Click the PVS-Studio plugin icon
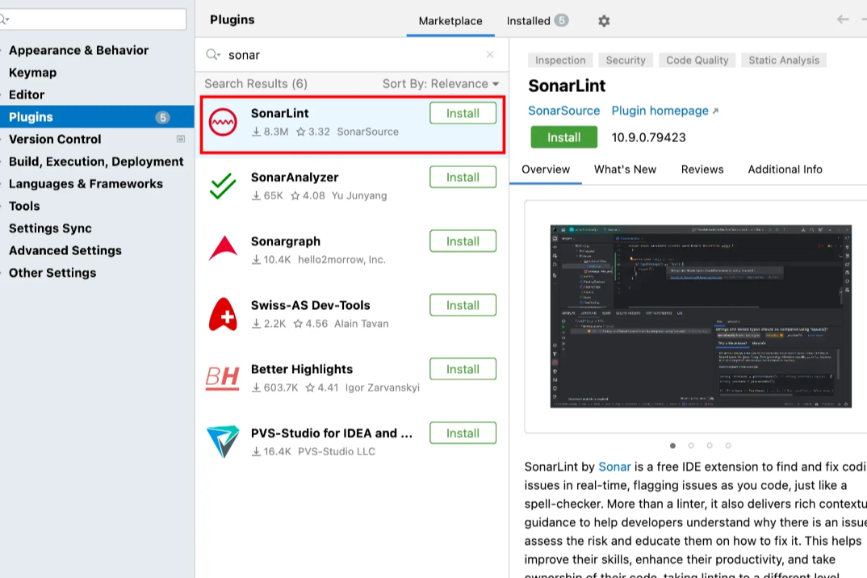The width and height of the screenshot is (867, 578). 223,441
